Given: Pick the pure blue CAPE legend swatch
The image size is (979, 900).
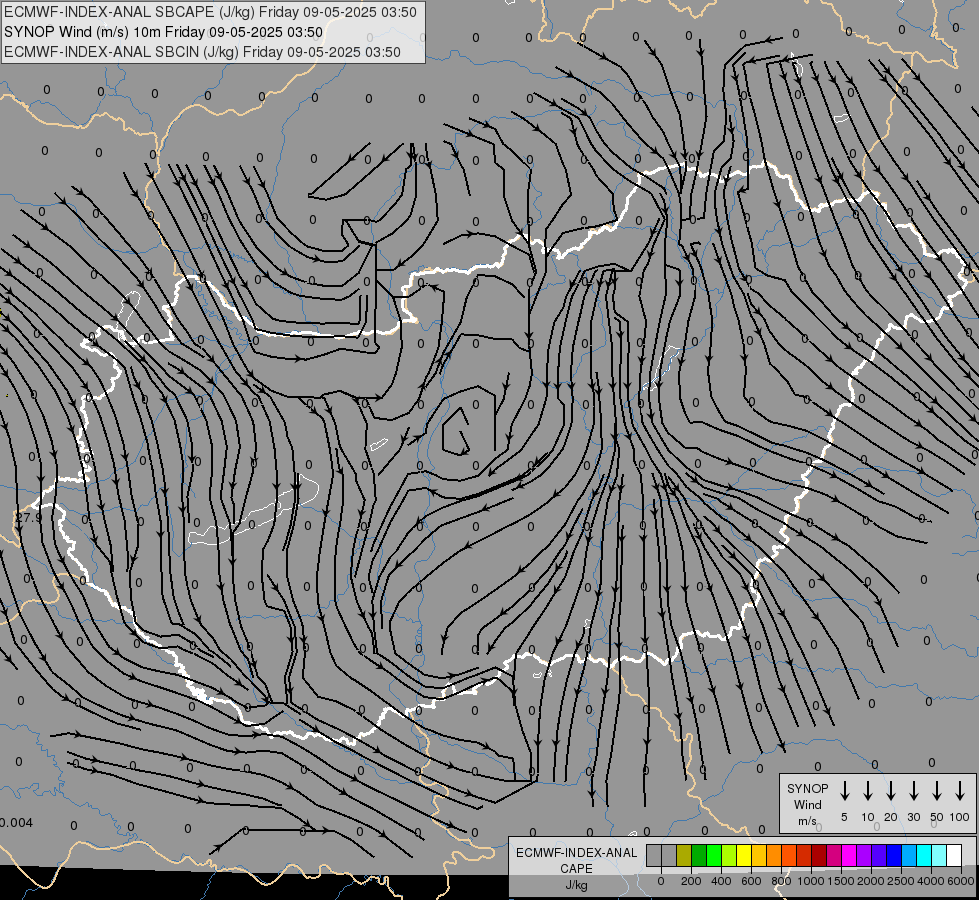Looking at the screenshot, I should (x=894, y=856).
